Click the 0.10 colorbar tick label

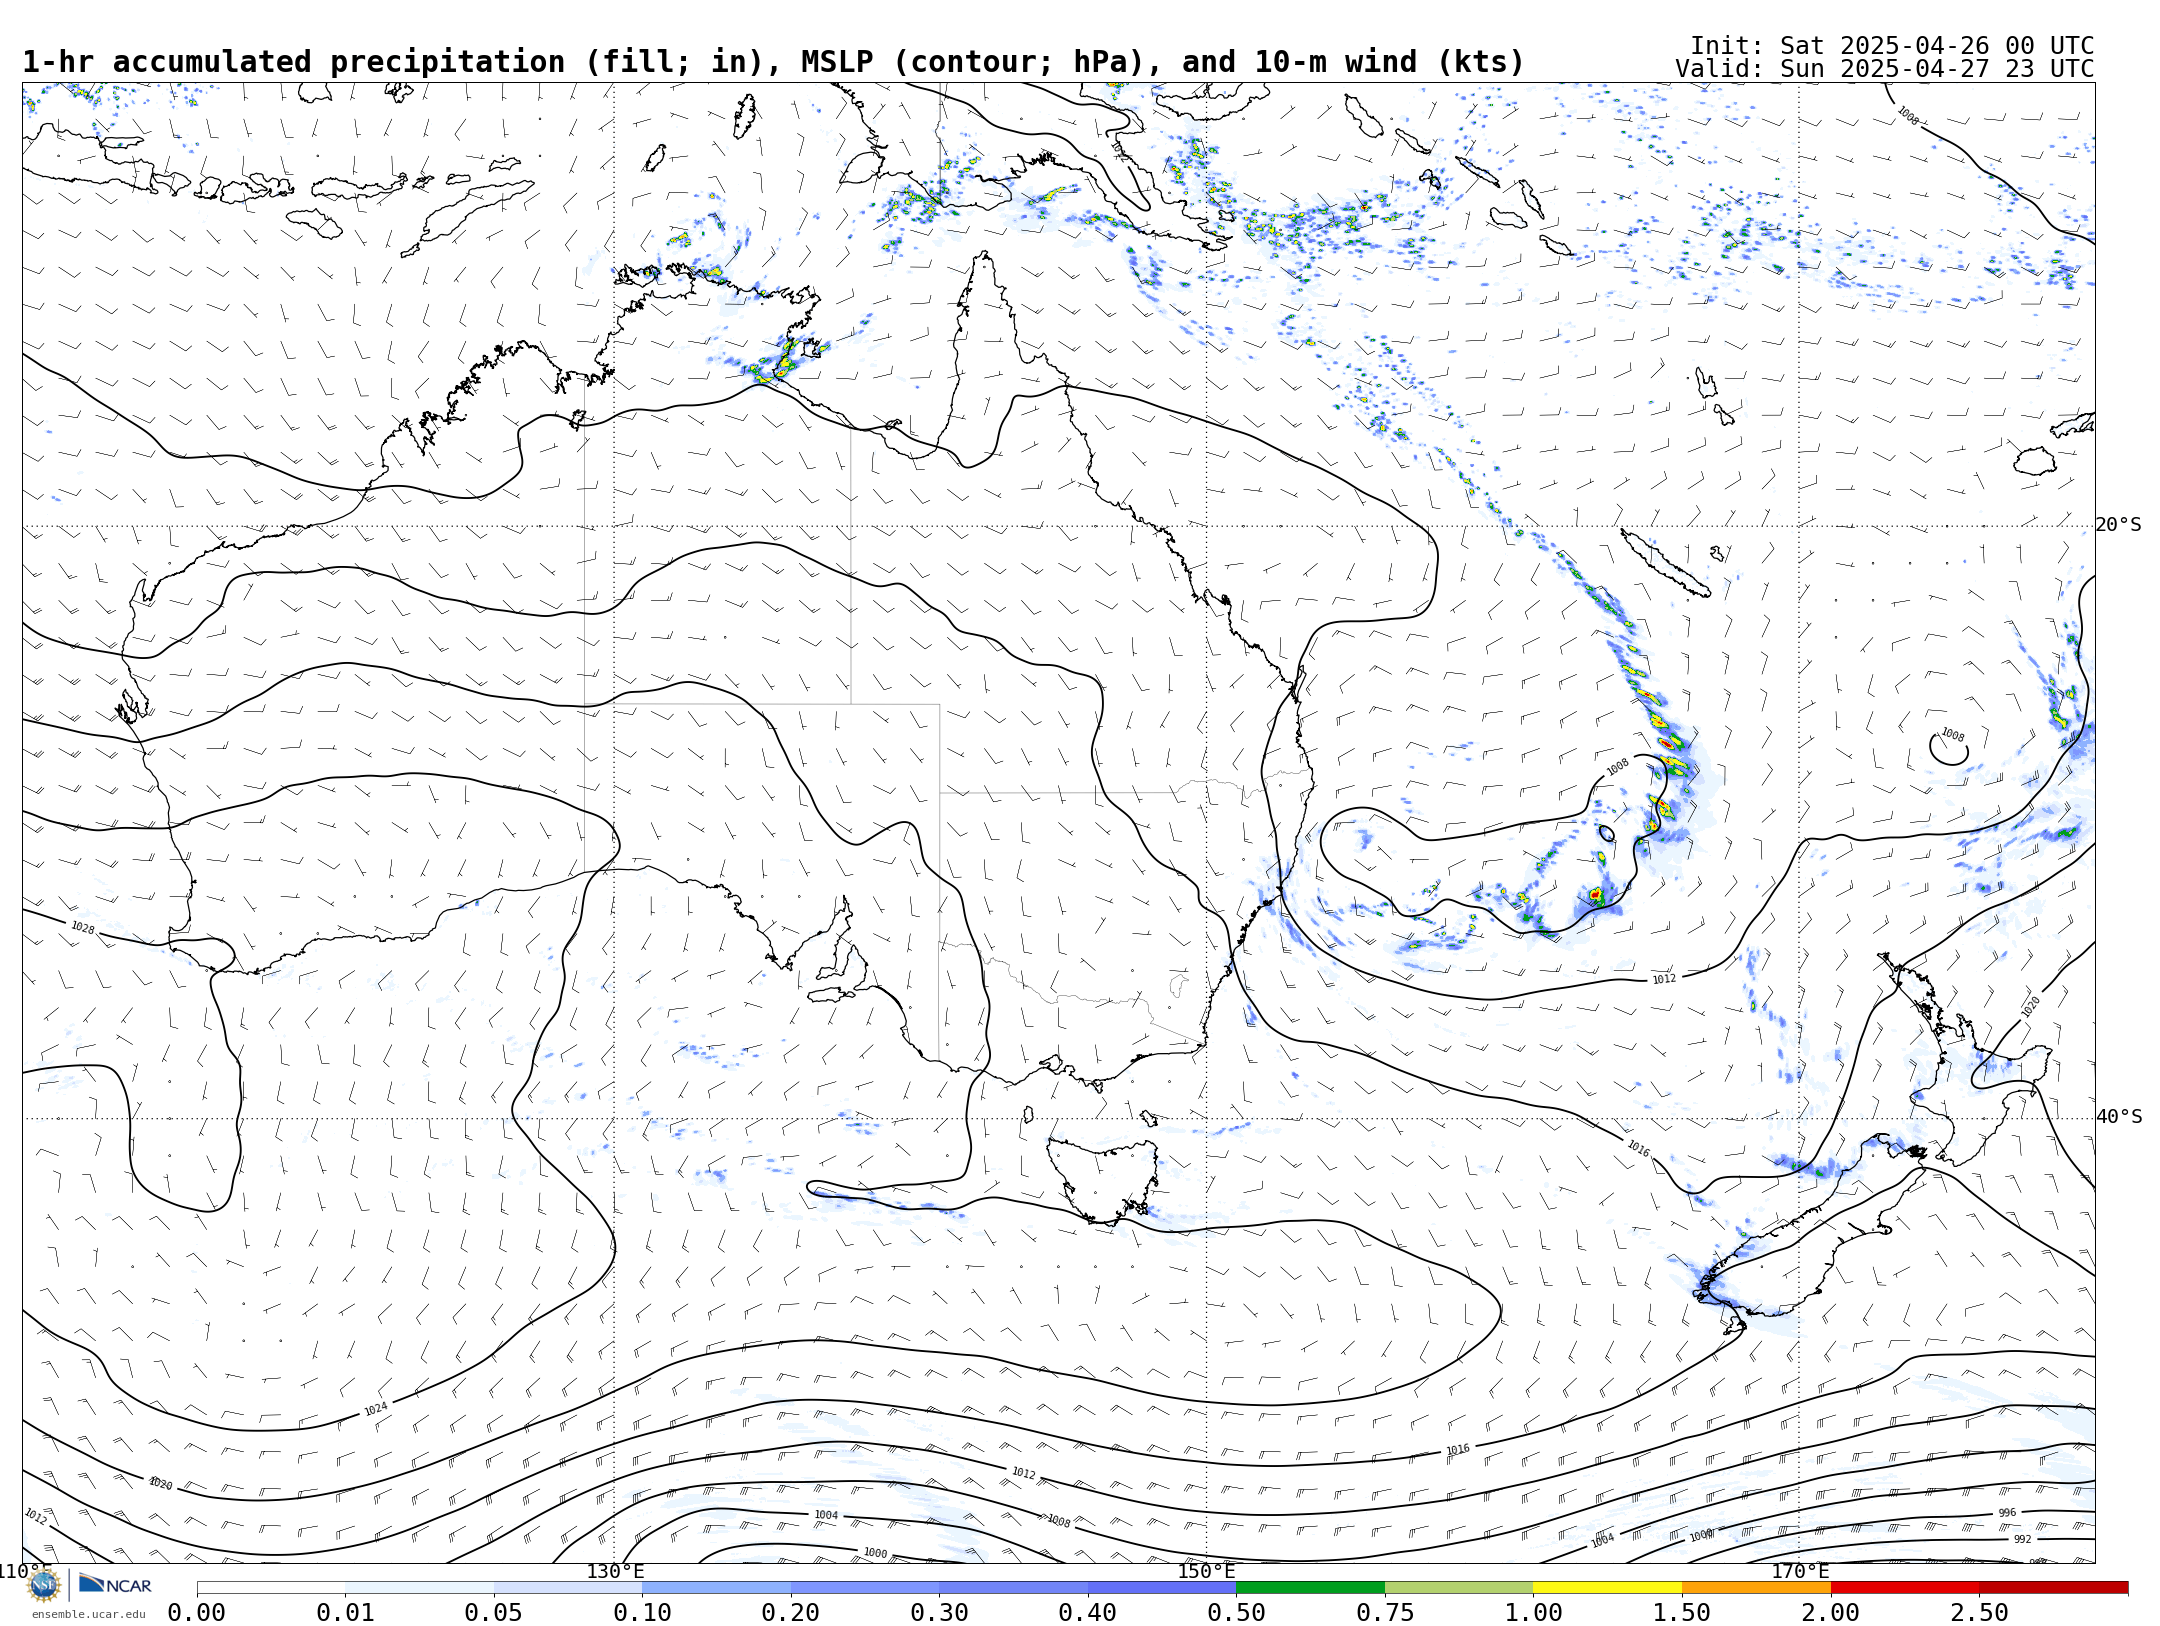pos(642,1613)
